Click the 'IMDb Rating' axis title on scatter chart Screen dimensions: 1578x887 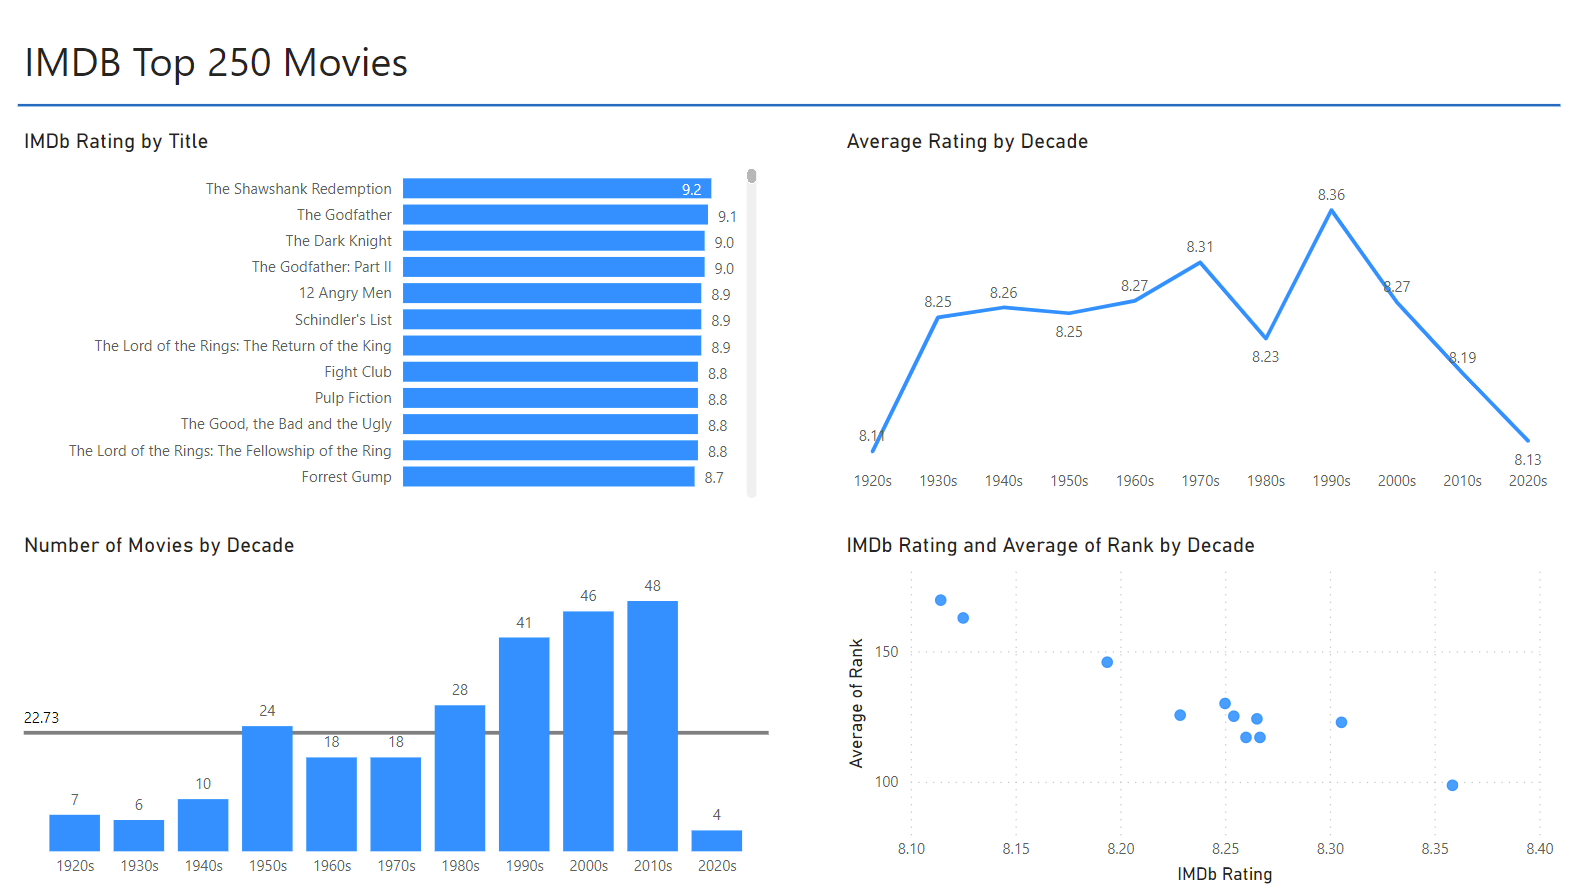(1225, 874)
